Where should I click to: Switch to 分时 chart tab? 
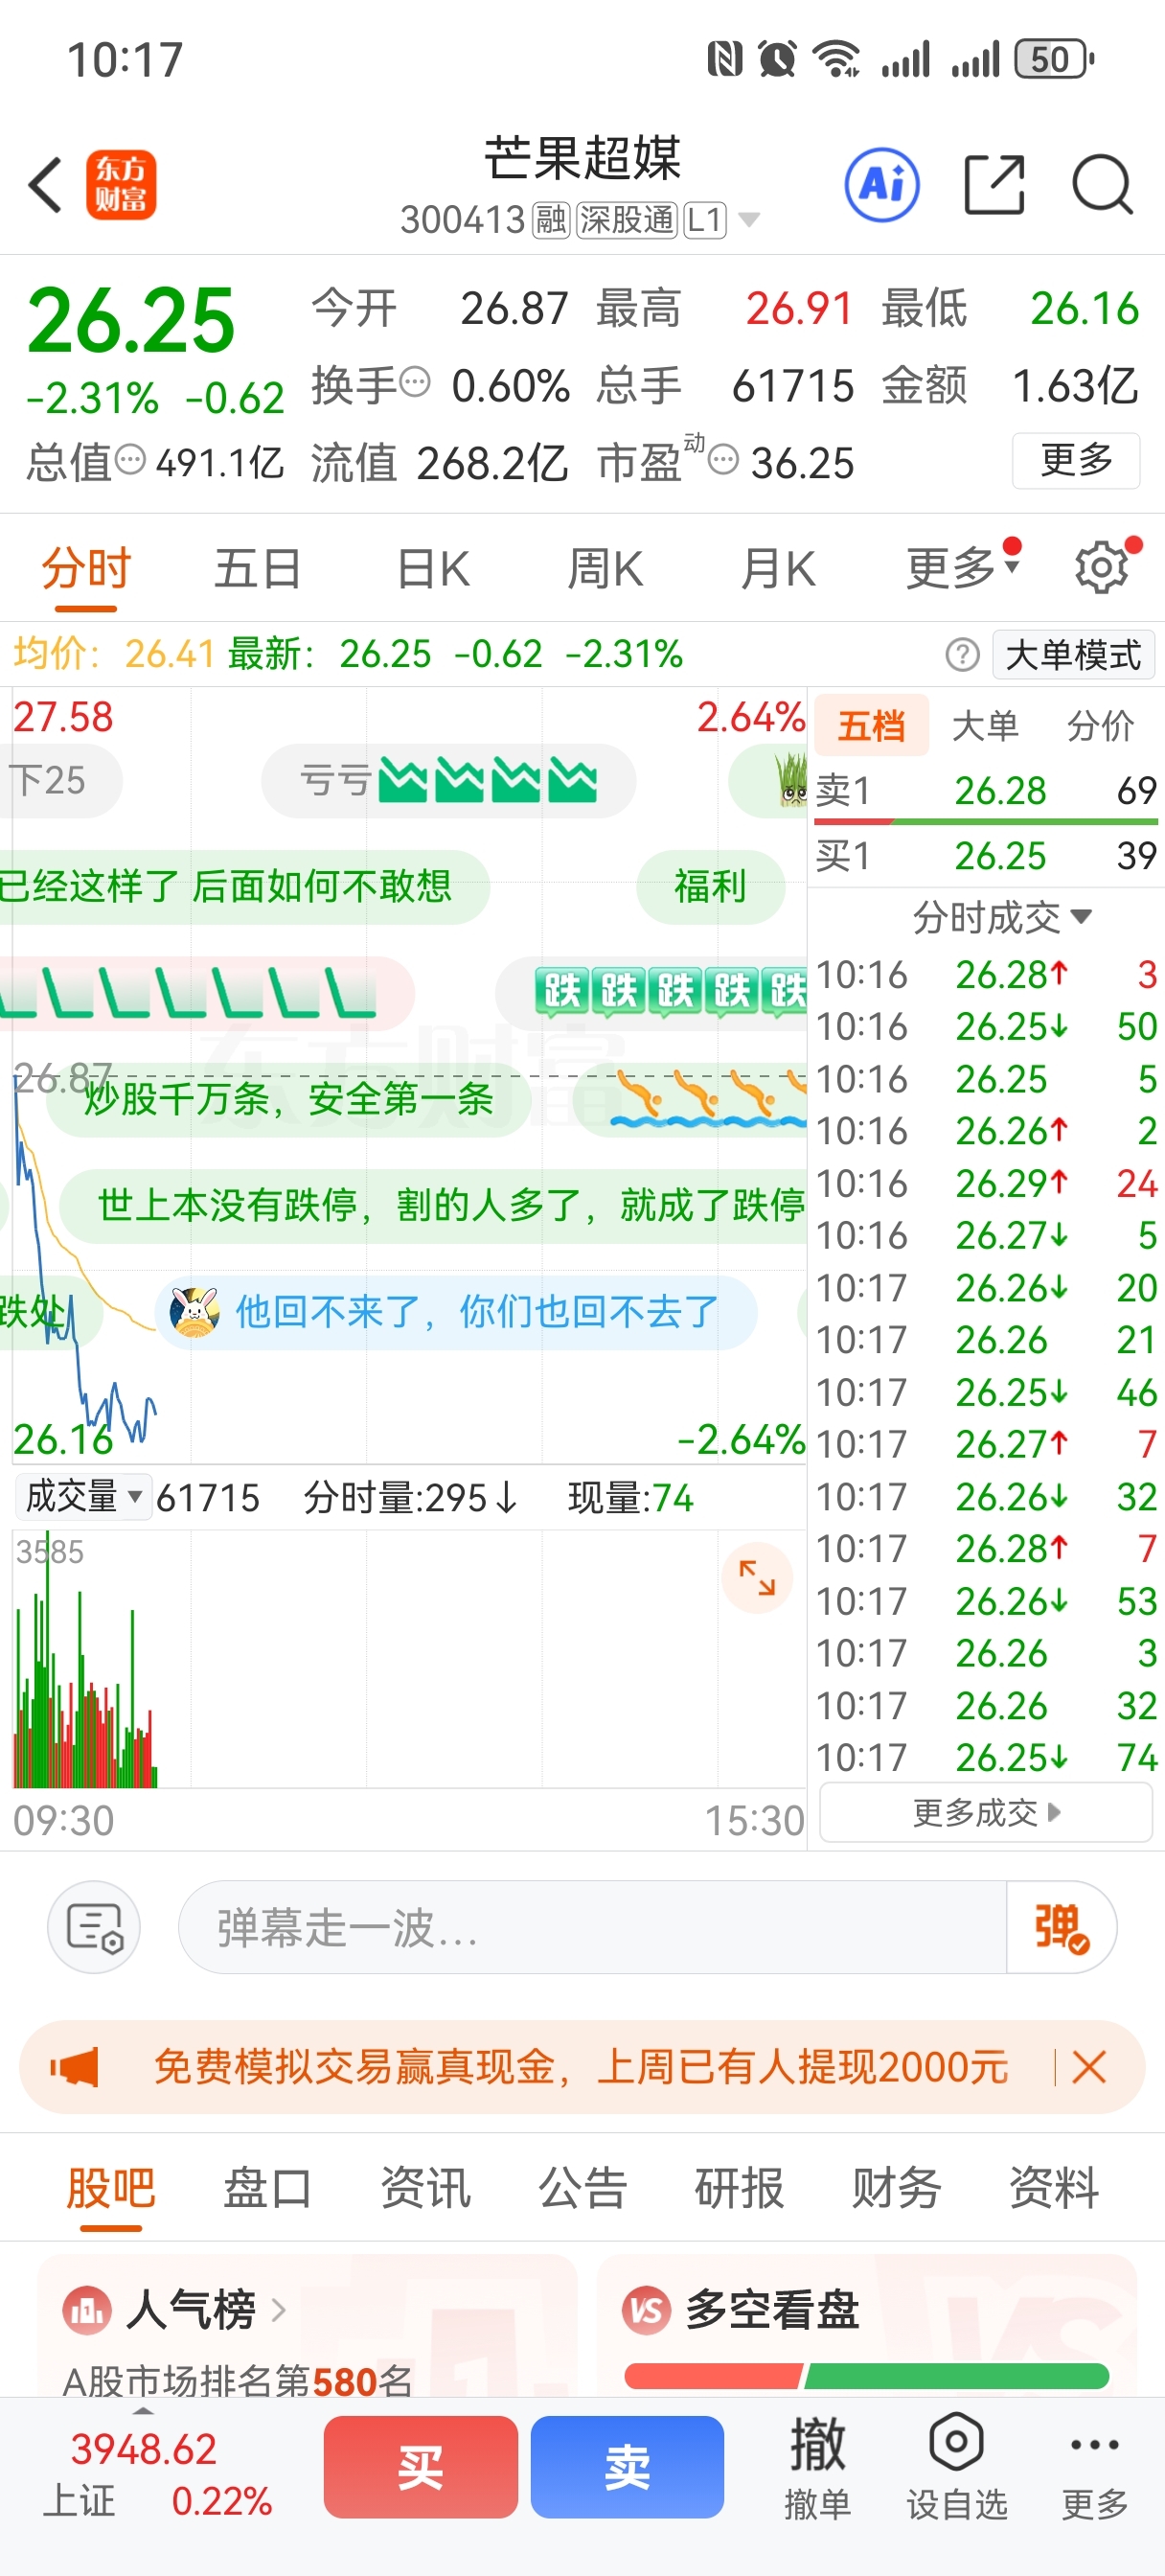pos(86,569)
